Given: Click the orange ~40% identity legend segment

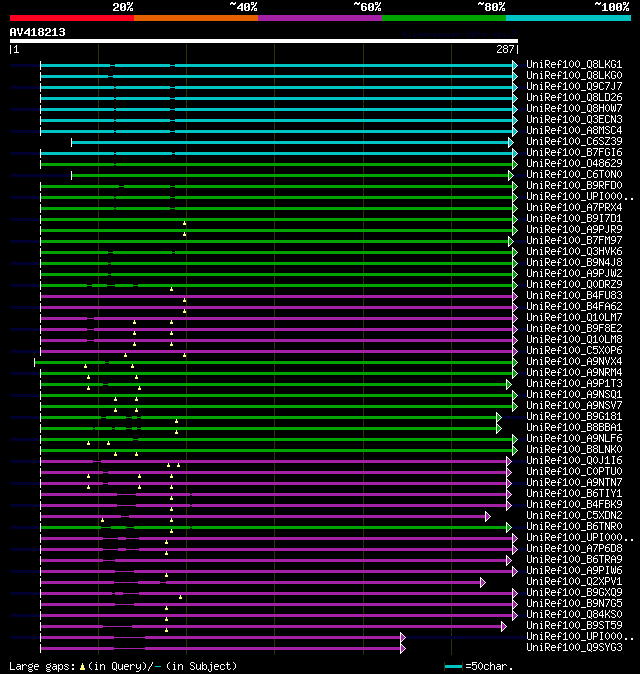Looking at the screenshot, I should point(196,18).
